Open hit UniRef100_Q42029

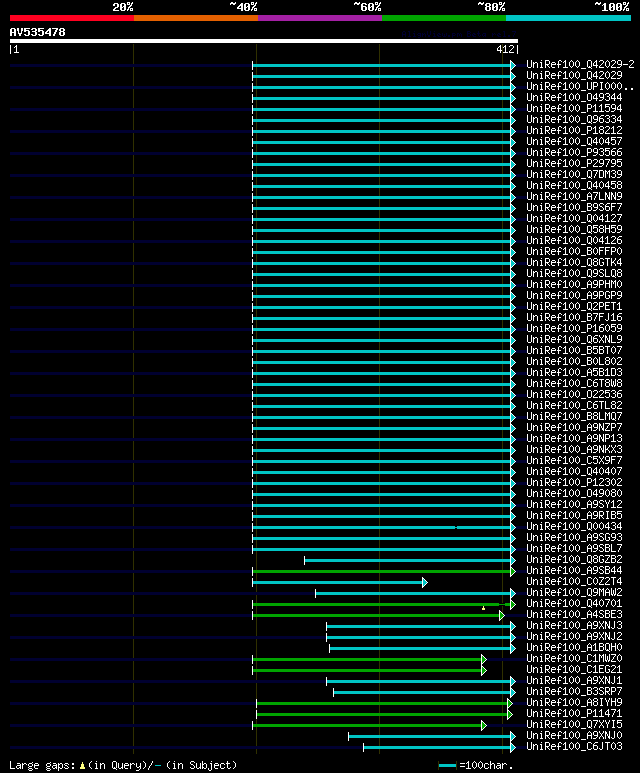click(x=574, y=75)
